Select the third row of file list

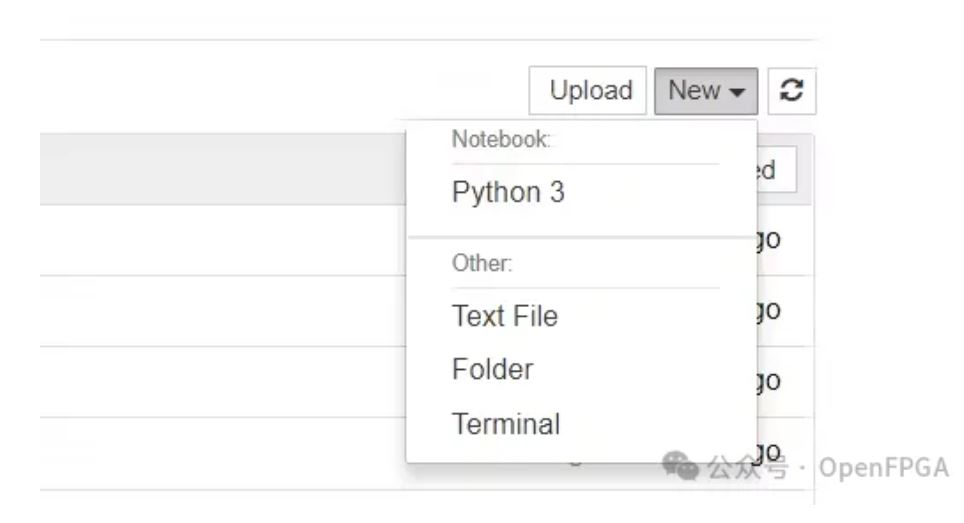click(220, 382)
